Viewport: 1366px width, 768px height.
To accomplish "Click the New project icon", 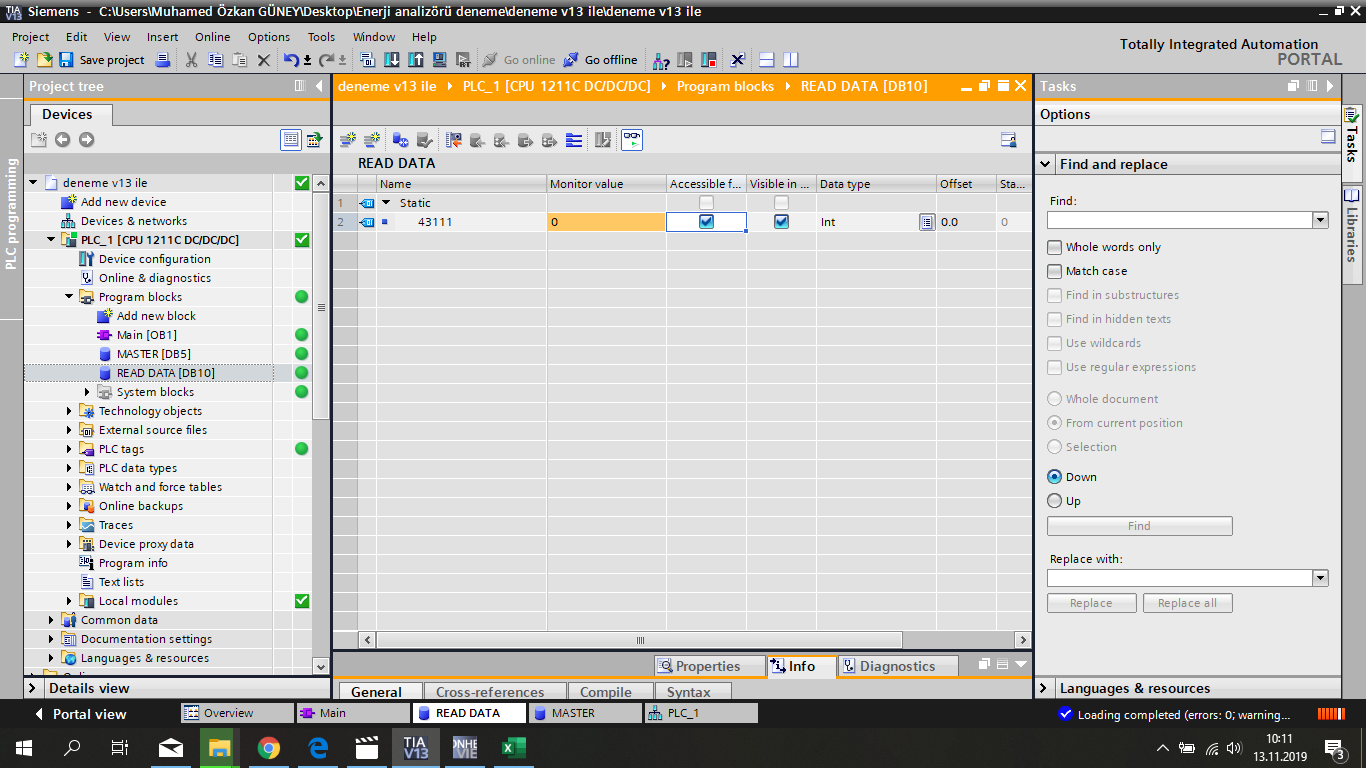I will [x=21, y=60].
